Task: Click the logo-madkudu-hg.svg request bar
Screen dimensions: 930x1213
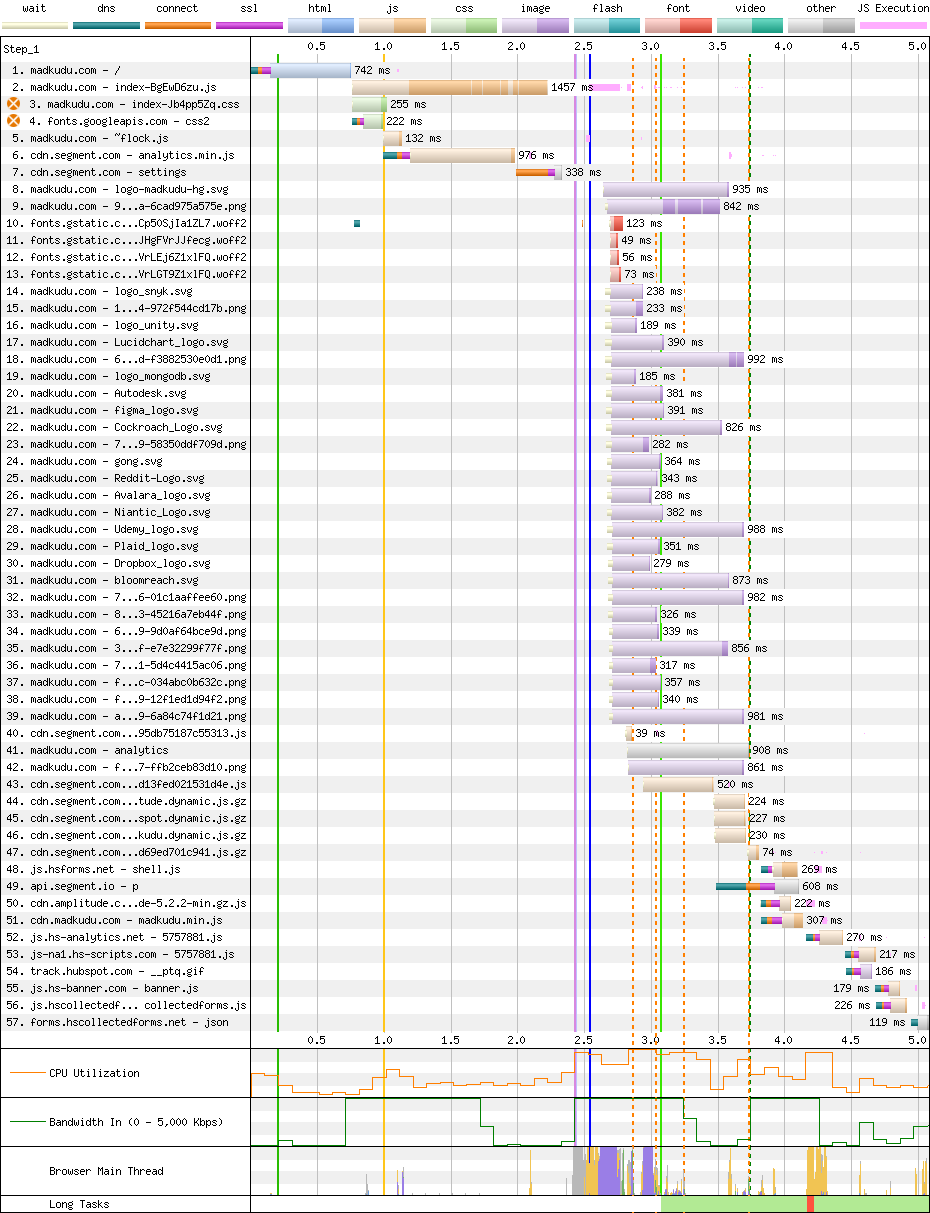Action: pos(665,189)
